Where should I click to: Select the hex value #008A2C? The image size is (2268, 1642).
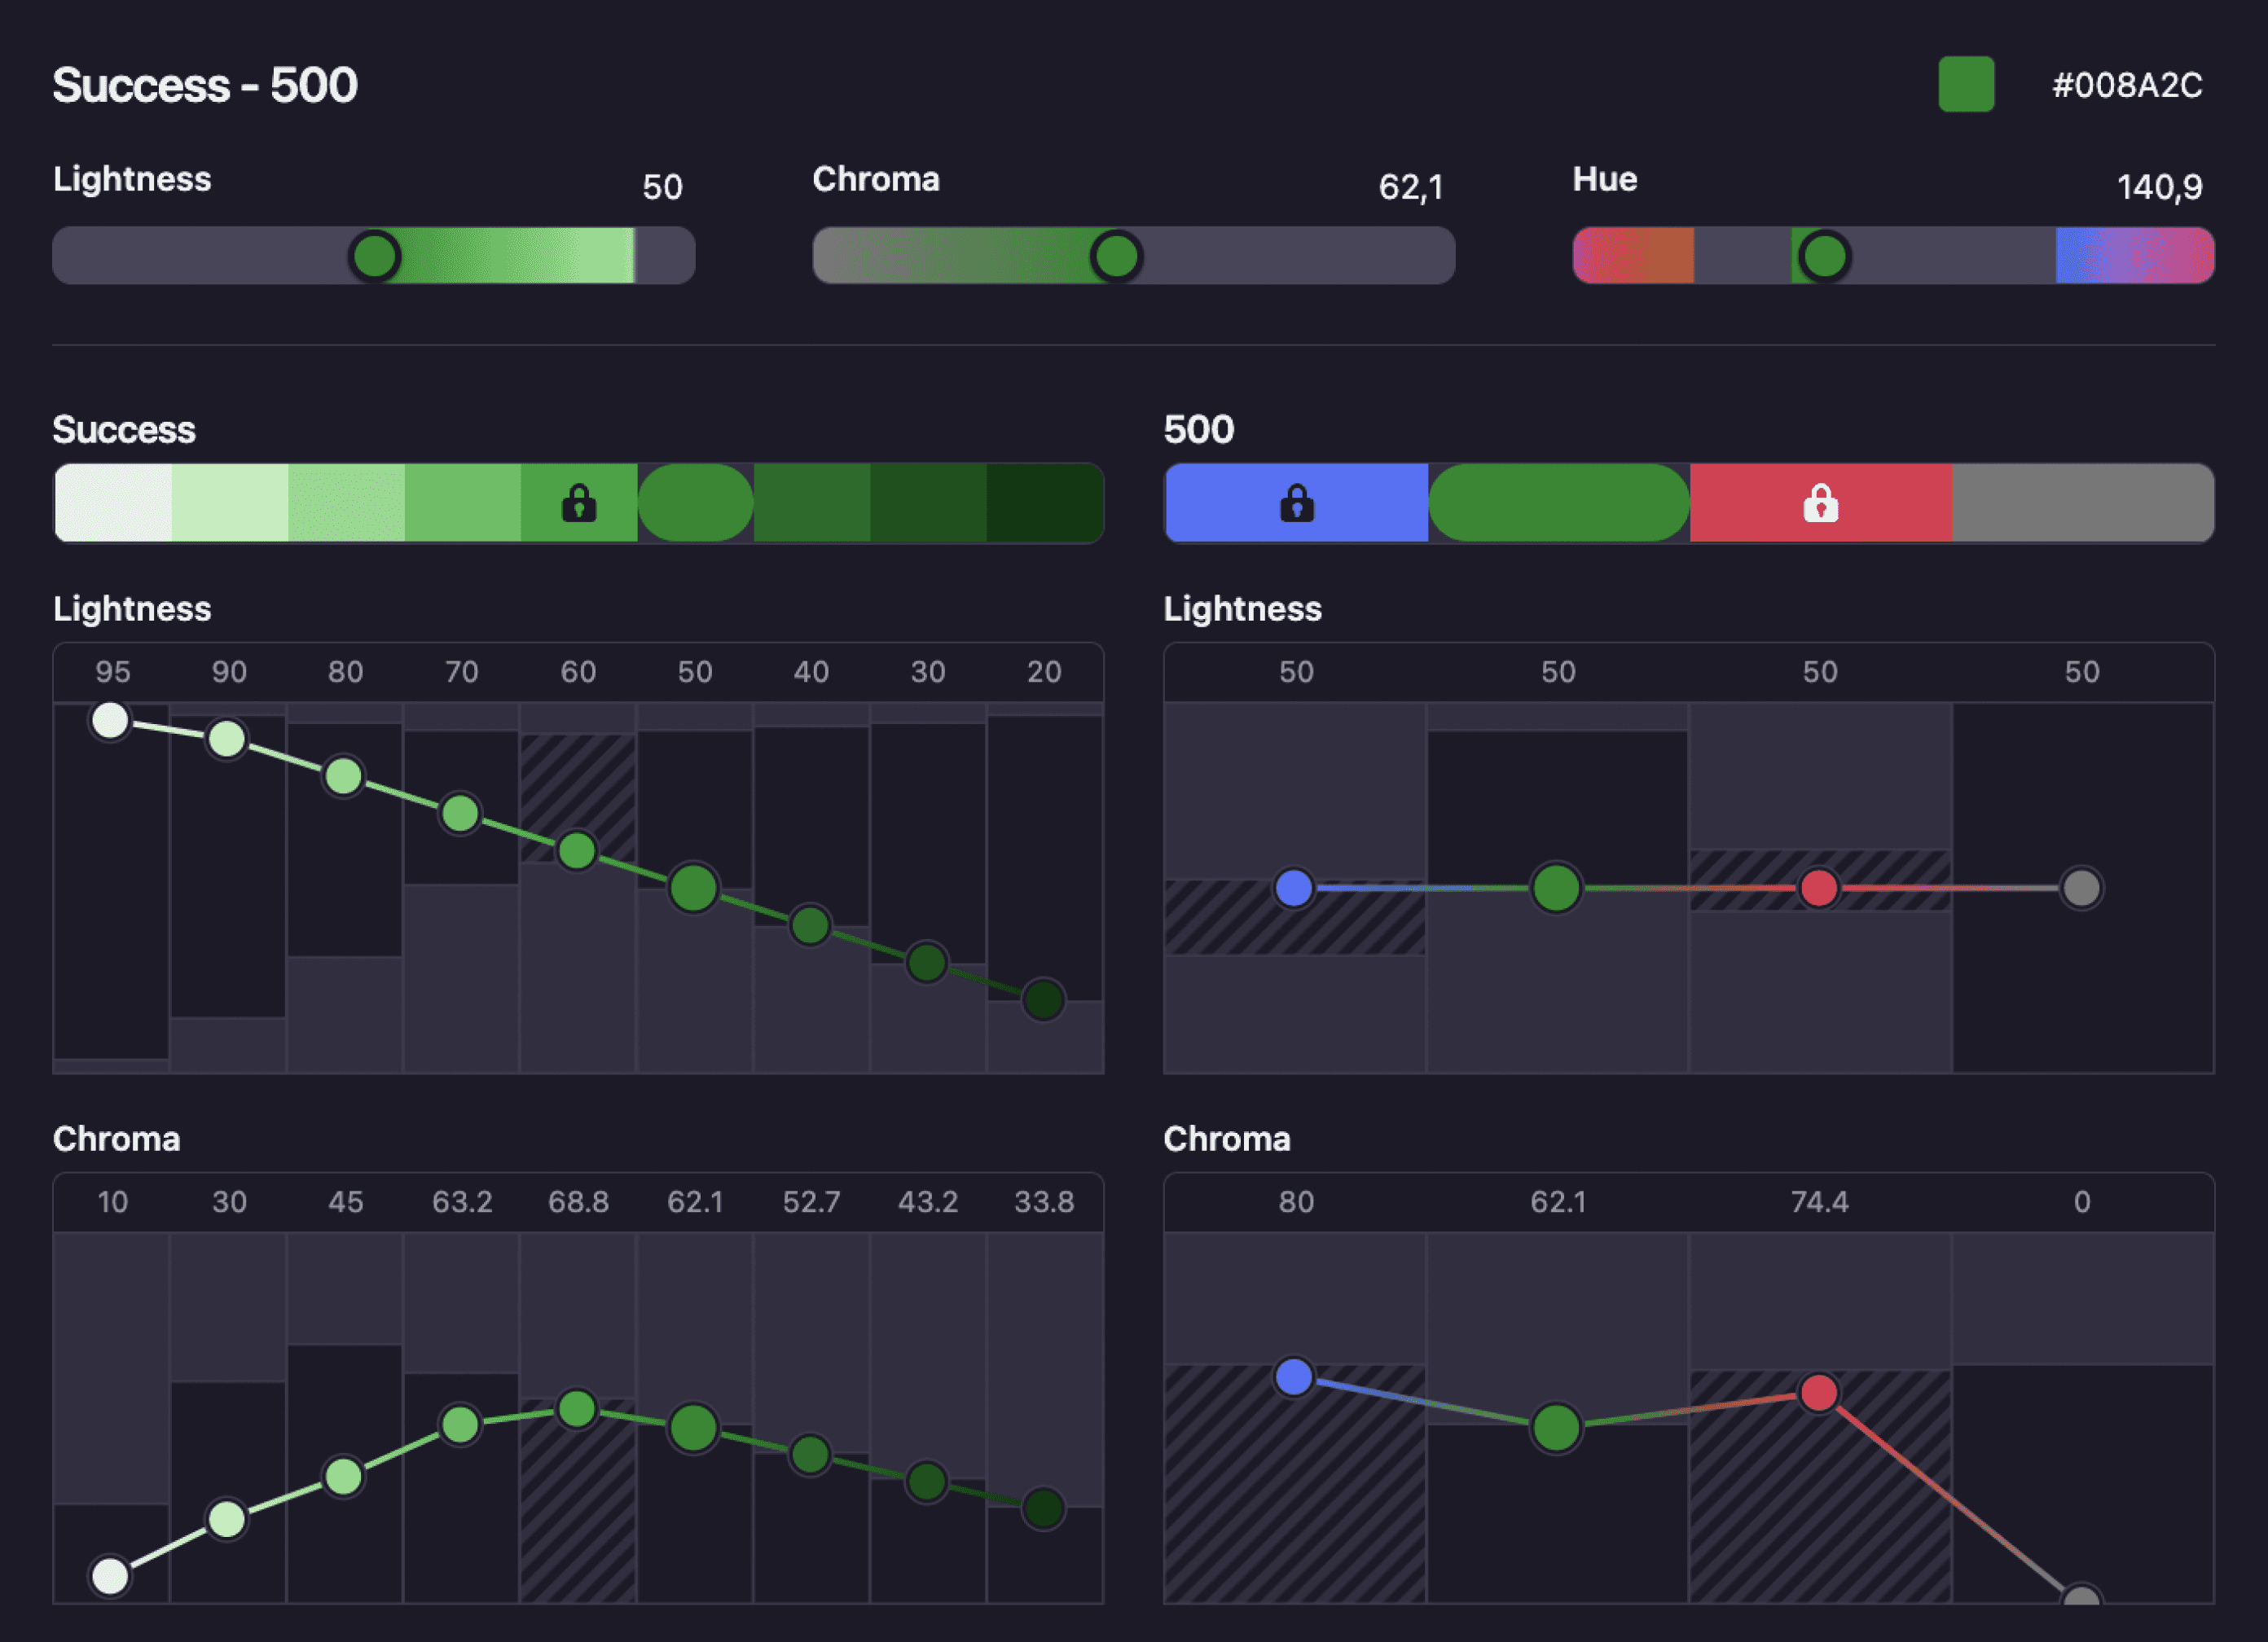(2129, 88)
